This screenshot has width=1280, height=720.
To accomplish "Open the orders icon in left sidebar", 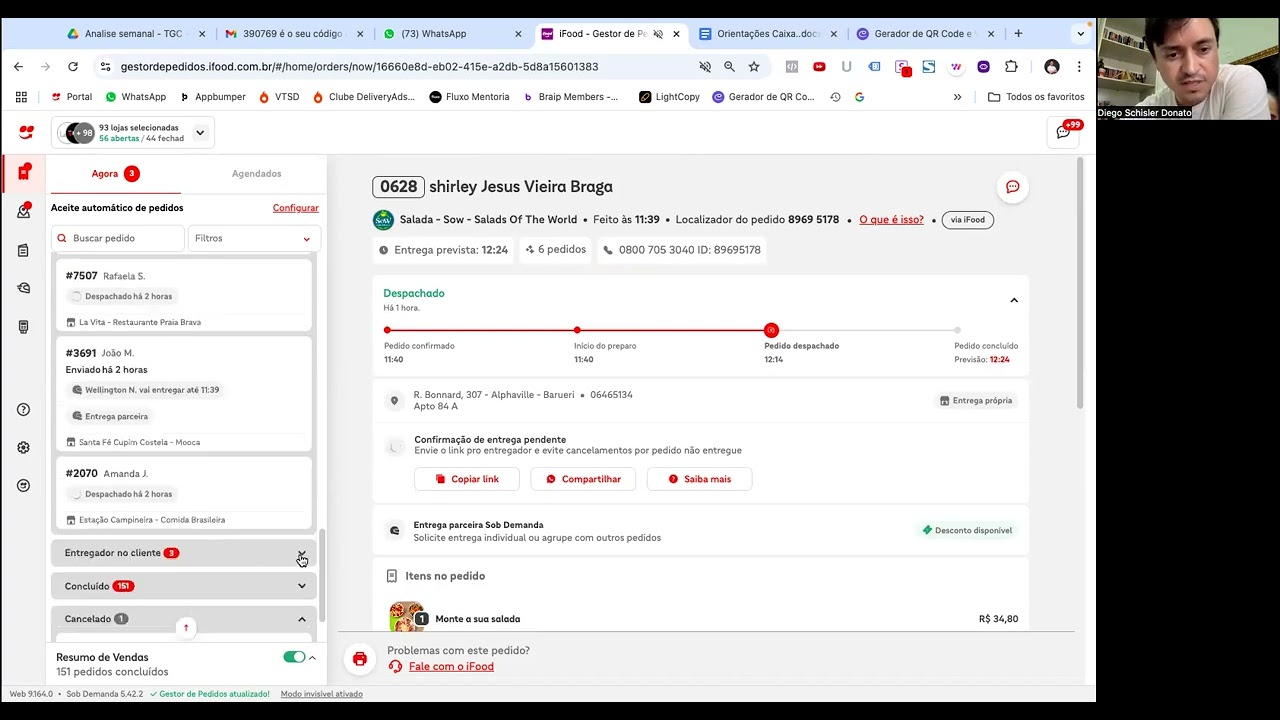I will pos(24,173).
